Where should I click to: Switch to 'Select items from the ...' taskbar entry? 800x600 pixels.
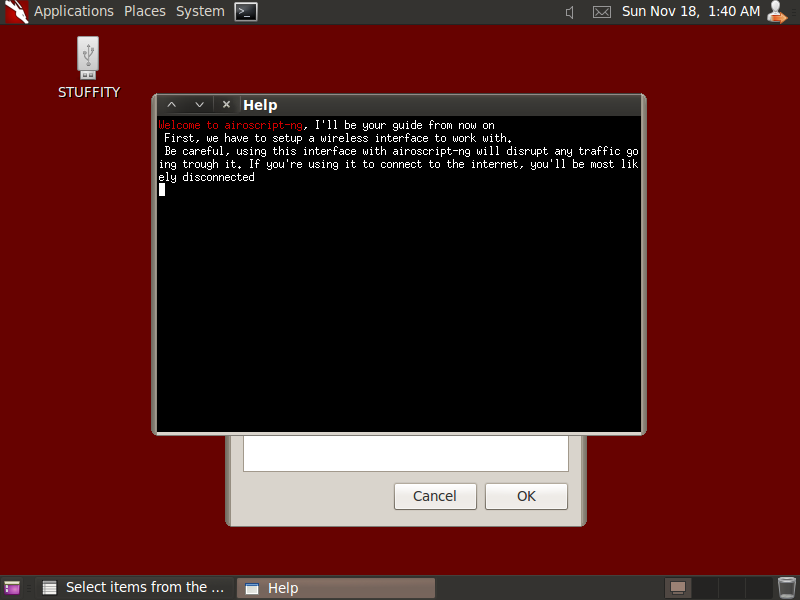click(x=134, y=588)
